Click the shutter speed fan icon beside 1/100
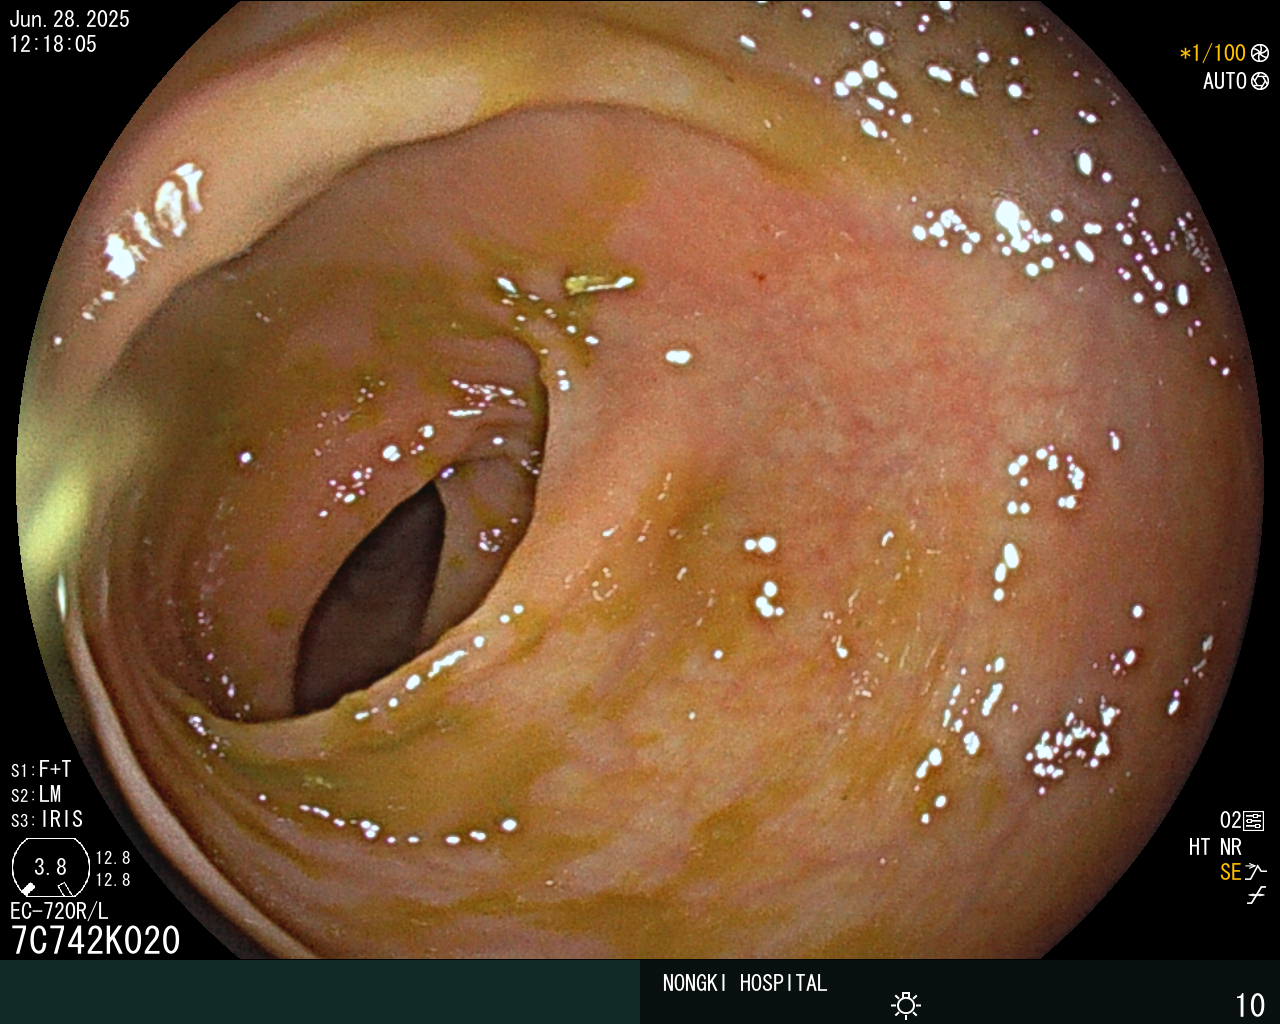This screenshot has width=1280, height=1024. (x=1260, y=53)
